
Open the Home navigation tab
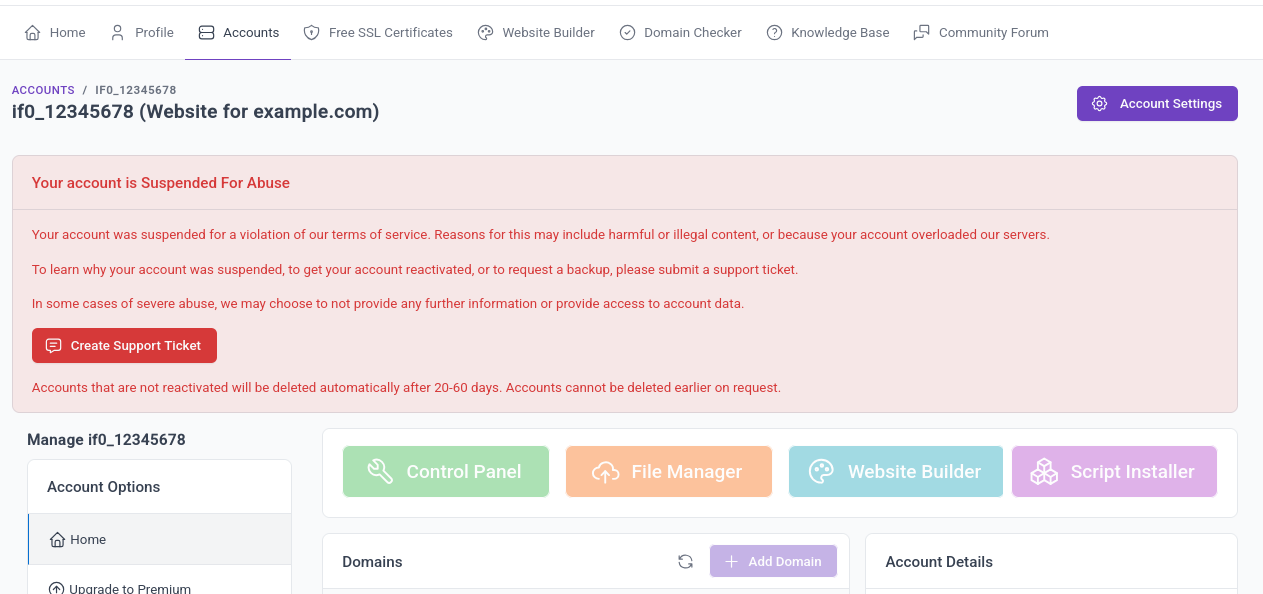click(x=55, y=33)
